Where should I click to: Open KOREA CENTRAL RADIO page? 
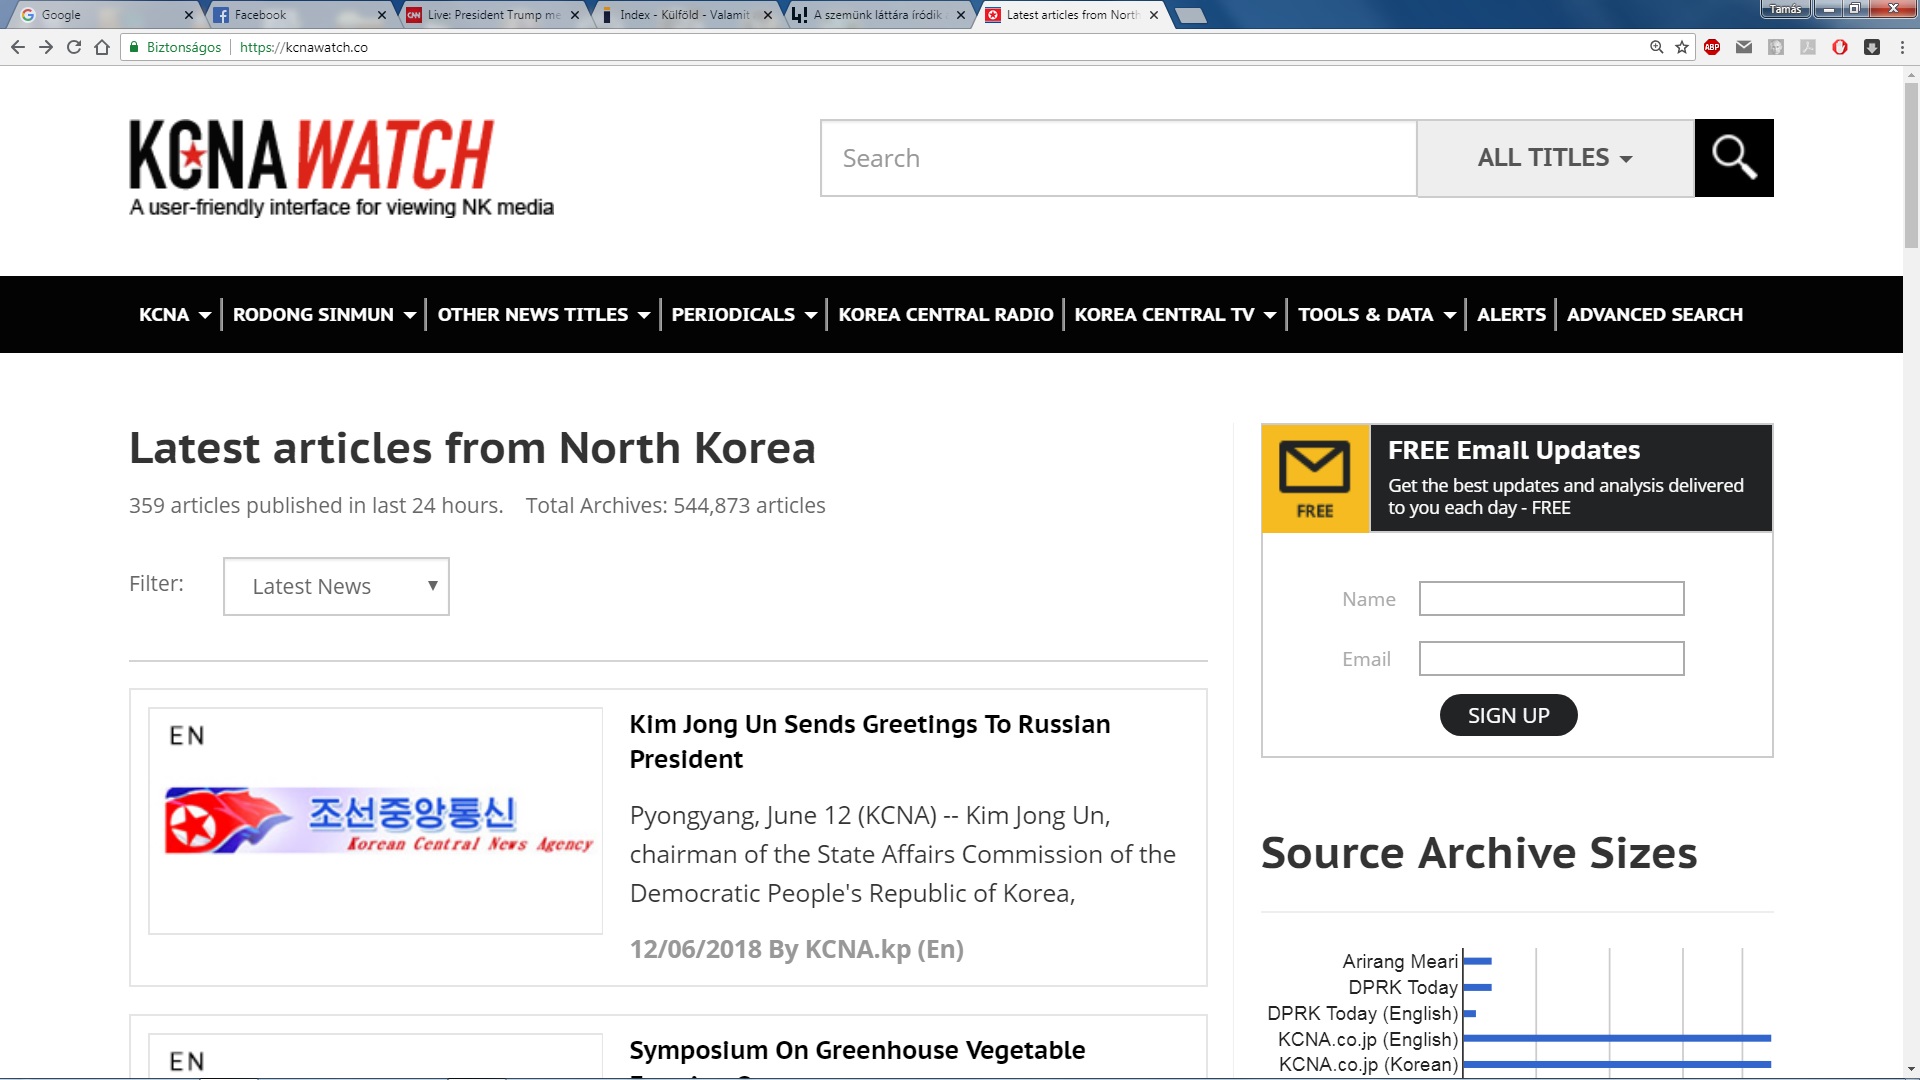945,314
